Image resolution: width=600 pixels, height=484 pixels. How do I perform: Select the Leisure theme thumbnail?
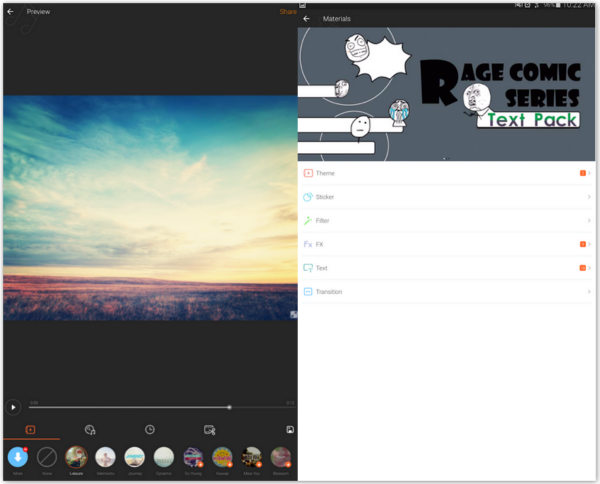click(76, 457)
